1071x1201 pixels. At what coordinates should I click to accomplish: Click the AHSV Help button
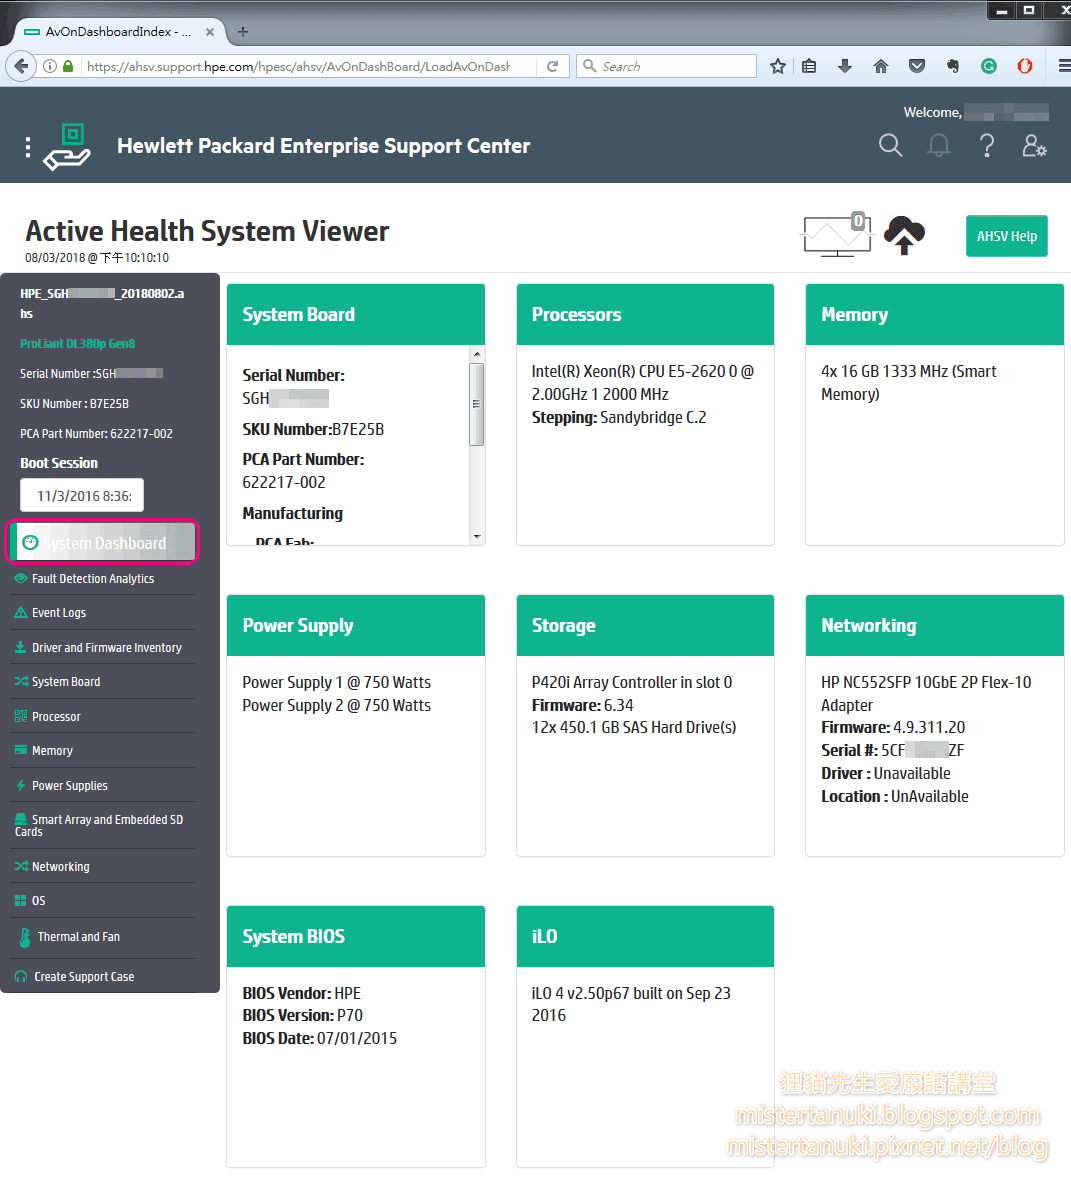coord(1006,235)
